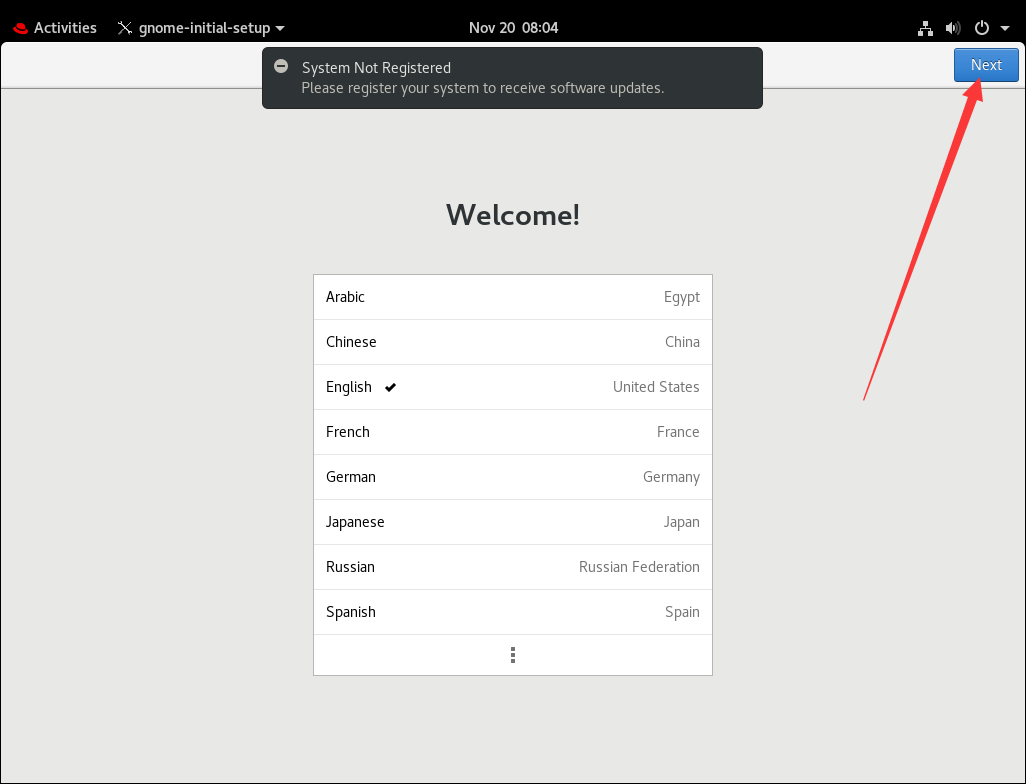
Task: Select Spanish language row
Action: [512, 612]
